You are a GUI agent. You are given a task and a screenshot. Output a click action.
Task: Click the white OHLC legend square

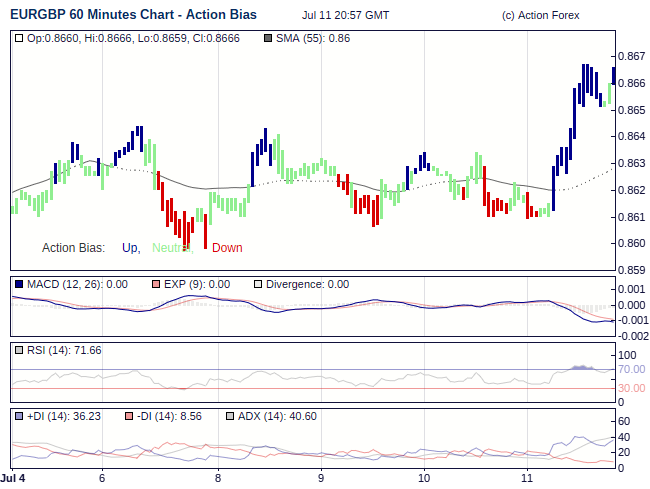click(20, 38)
